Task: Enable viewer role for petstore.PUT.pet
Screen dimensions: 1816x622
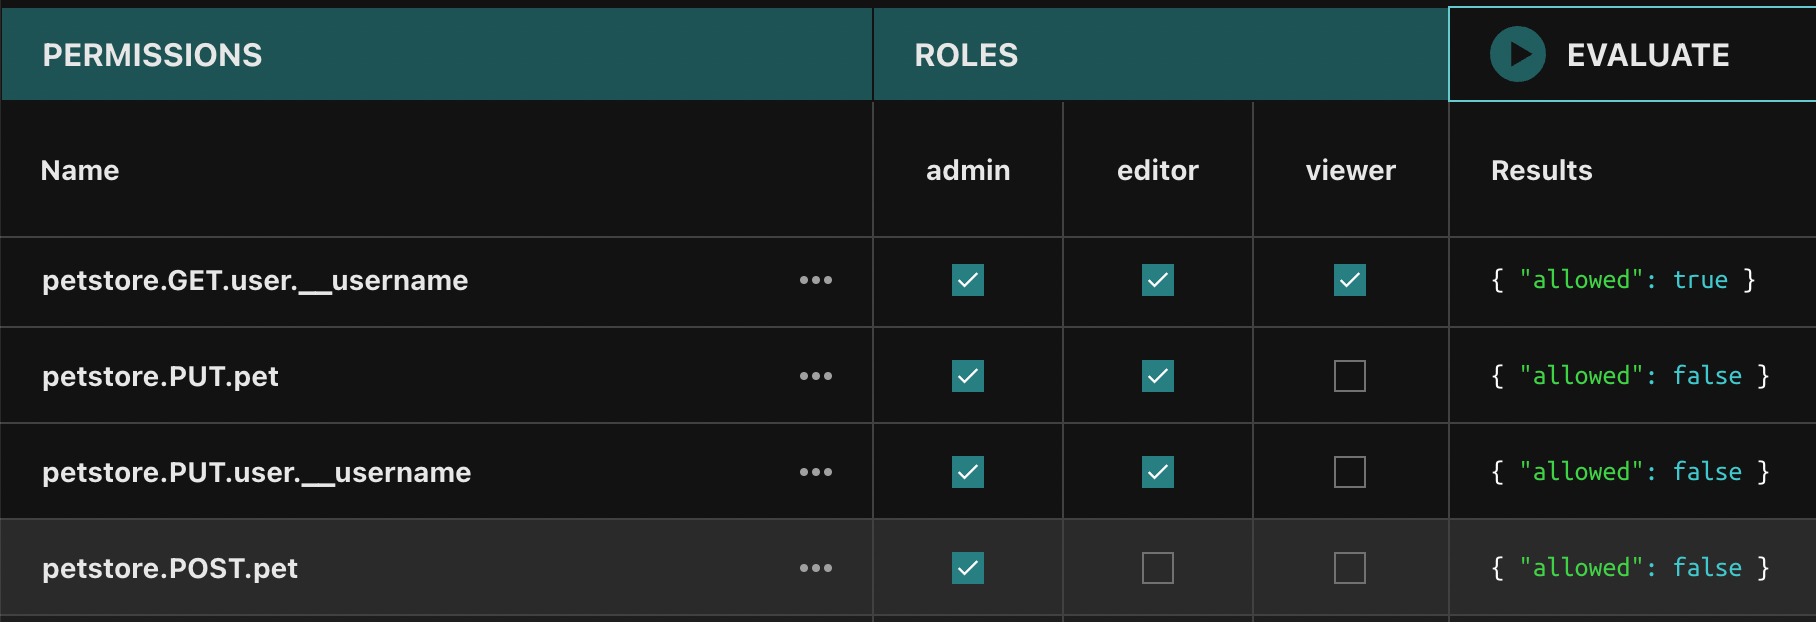Action: (1349, 376)
